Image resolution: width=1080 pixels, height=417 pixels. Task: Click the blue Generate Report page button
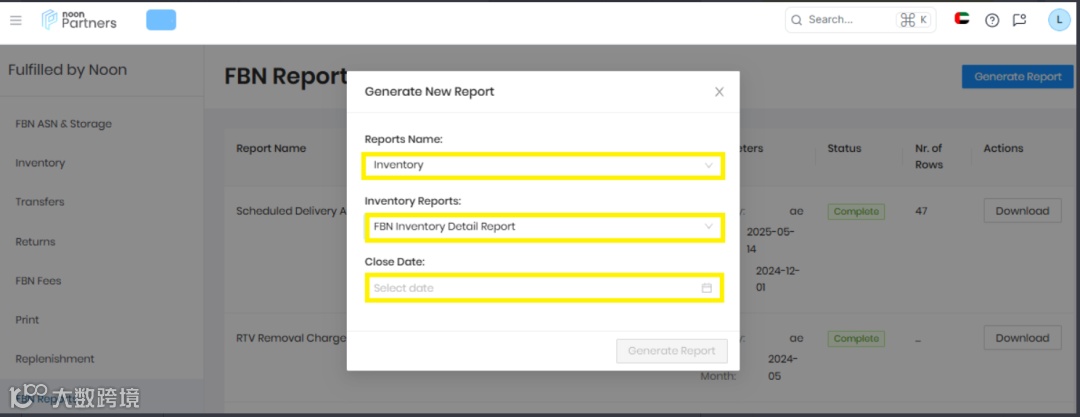click(1017, 77)
